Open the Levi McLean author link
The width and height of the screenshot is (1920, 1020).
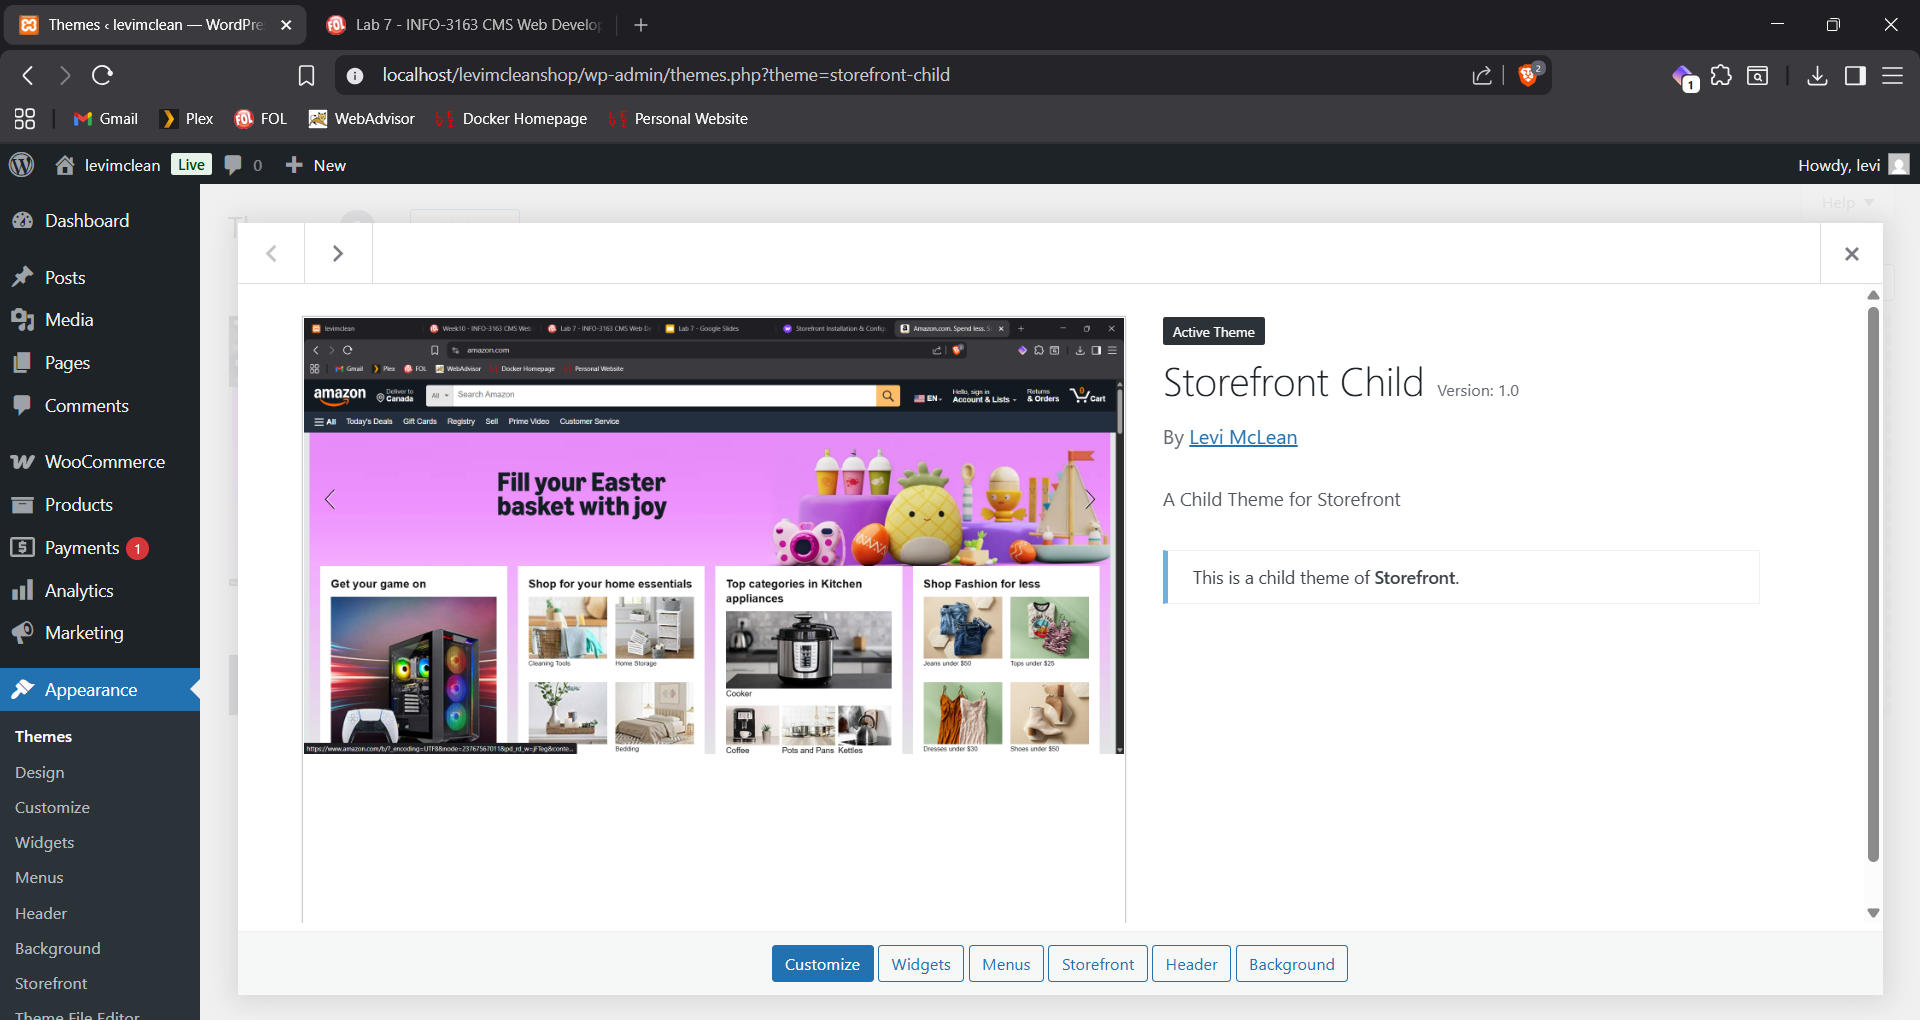click(1242, 437)
